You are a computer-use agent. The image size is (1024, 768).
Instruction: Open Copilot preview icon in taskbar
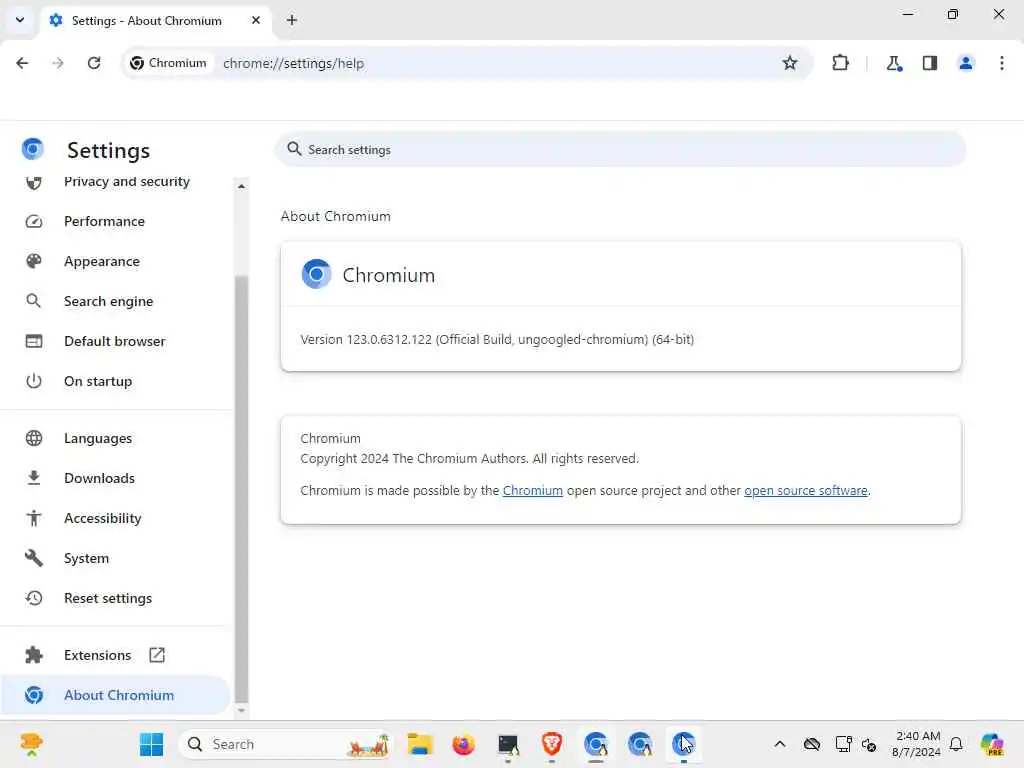pos(992,744)
